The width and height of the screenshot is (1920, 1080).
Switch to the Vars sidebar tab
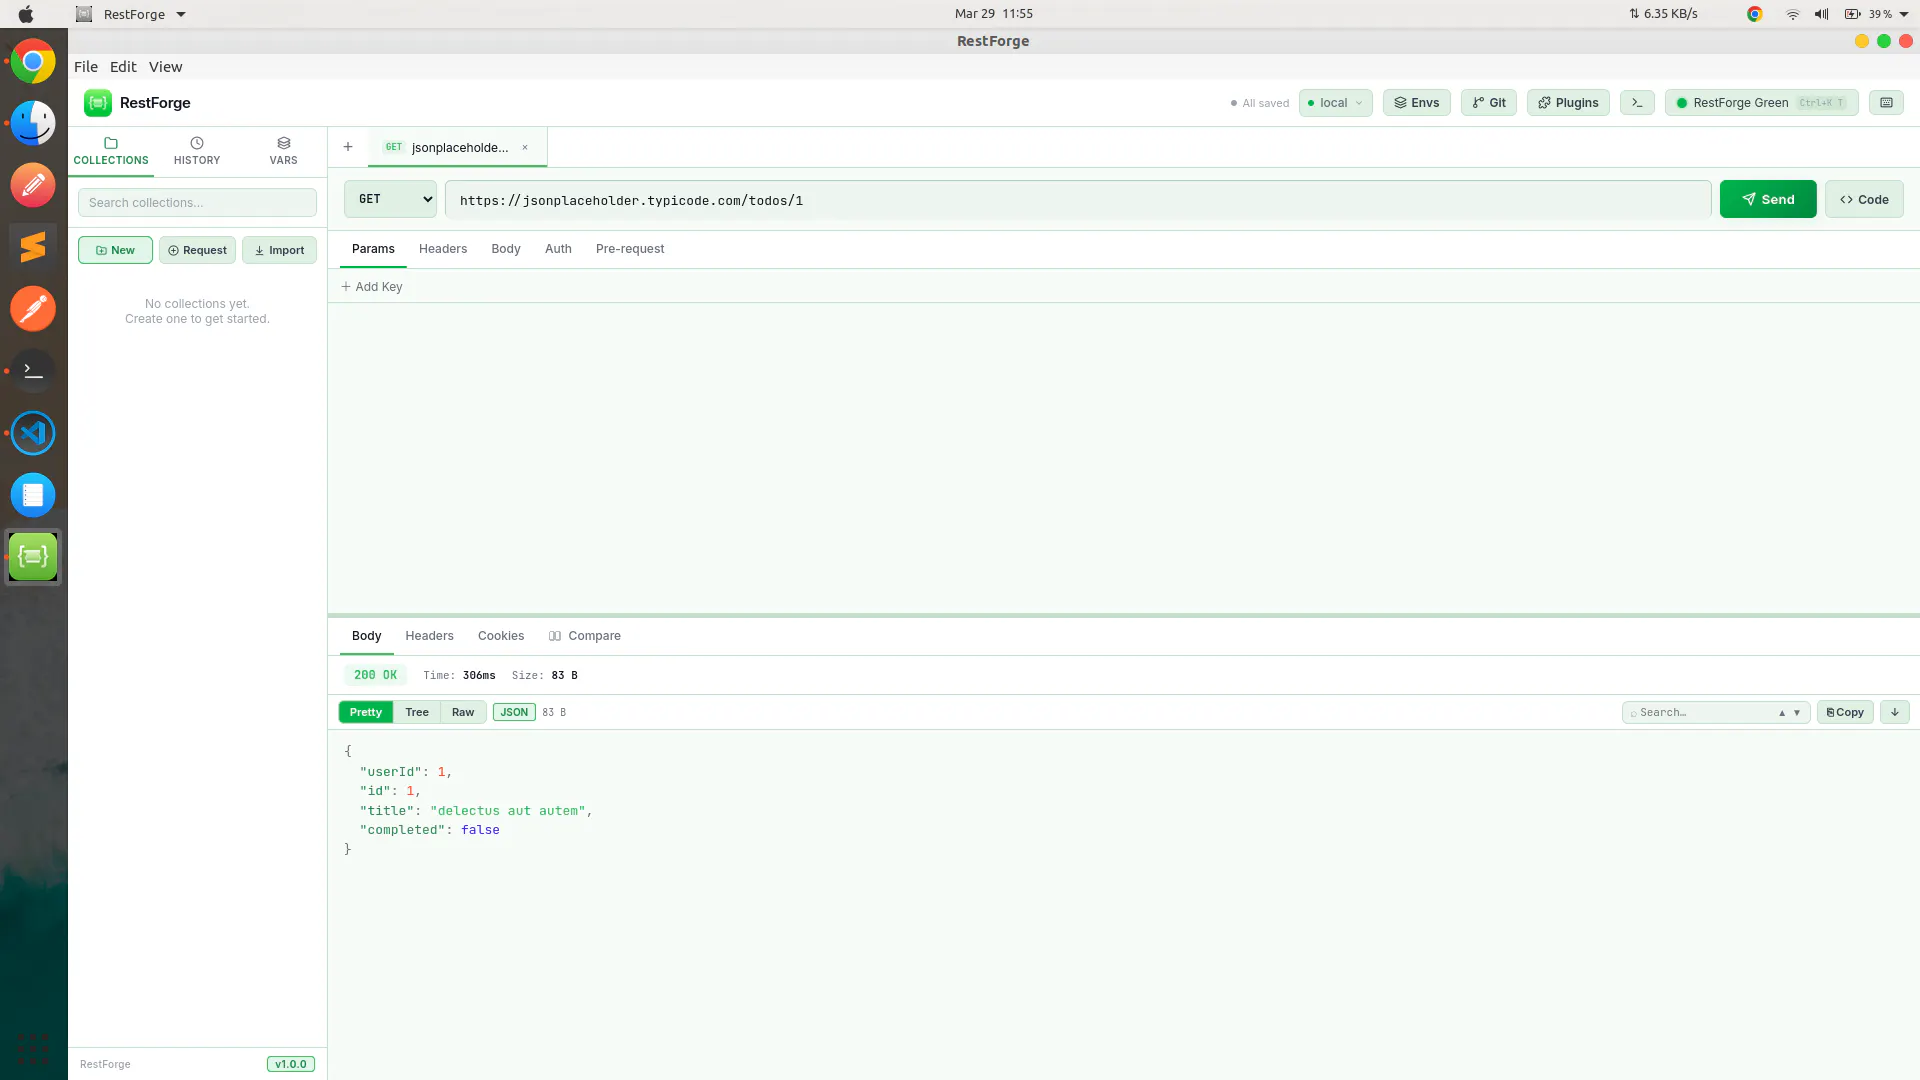coord(284,151)
